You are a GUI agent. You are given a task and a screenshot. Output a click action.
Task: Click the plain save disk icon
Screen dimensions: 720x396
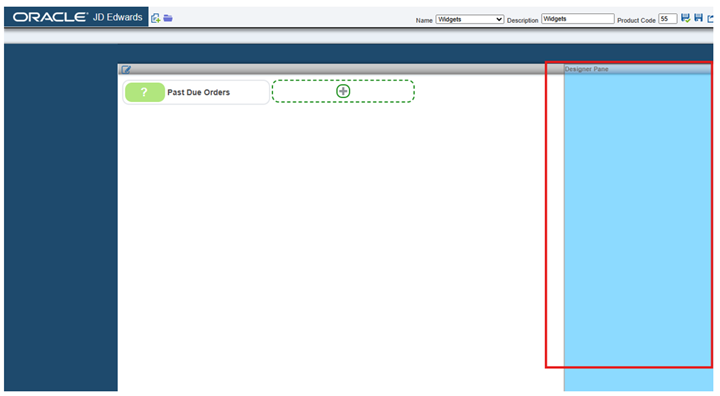pyautogui.click(x=698, y=18)
